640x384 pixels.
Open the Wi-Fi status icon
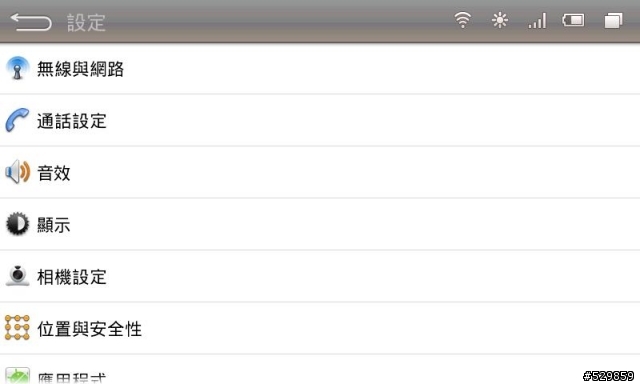click(x=462, y=20)
